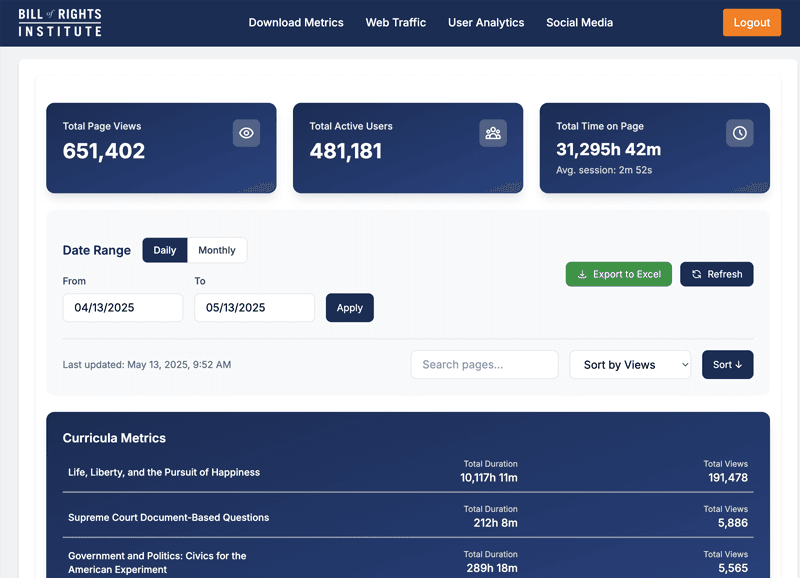Select Life, Liberty, and the Pursuit of Happiness row
This screenshot has height=578, width=800.
[408, 471]
